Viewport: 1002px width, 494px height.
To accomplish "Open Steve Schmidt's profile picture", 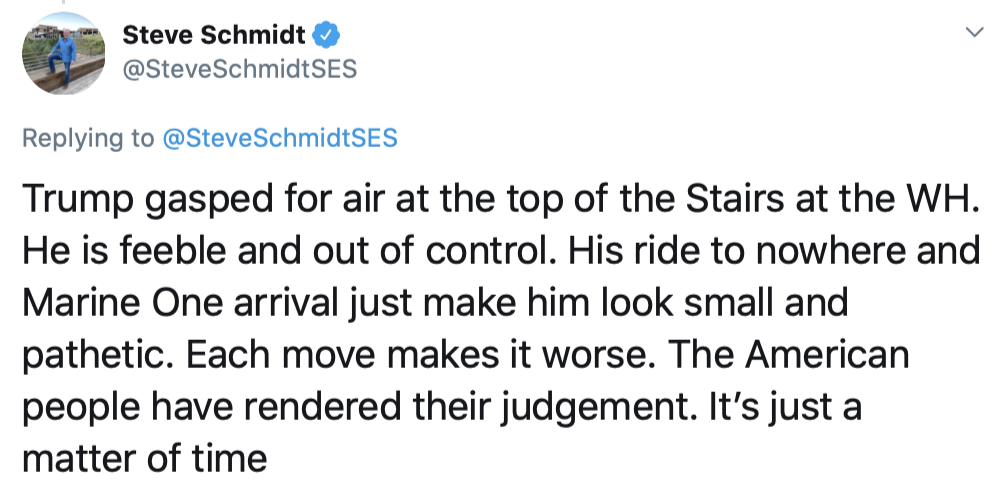I will click(x=63, y=53).
